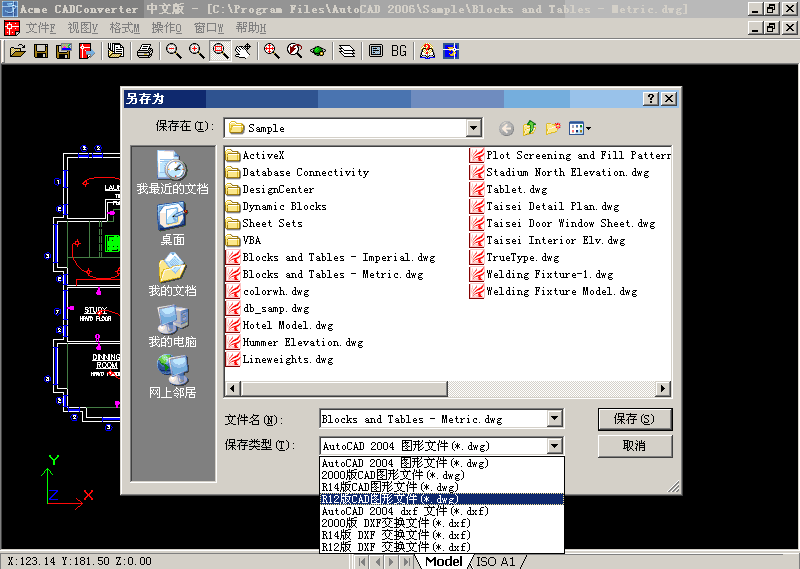Open the Dynamic Blocks folder

(x=277, y=206)
